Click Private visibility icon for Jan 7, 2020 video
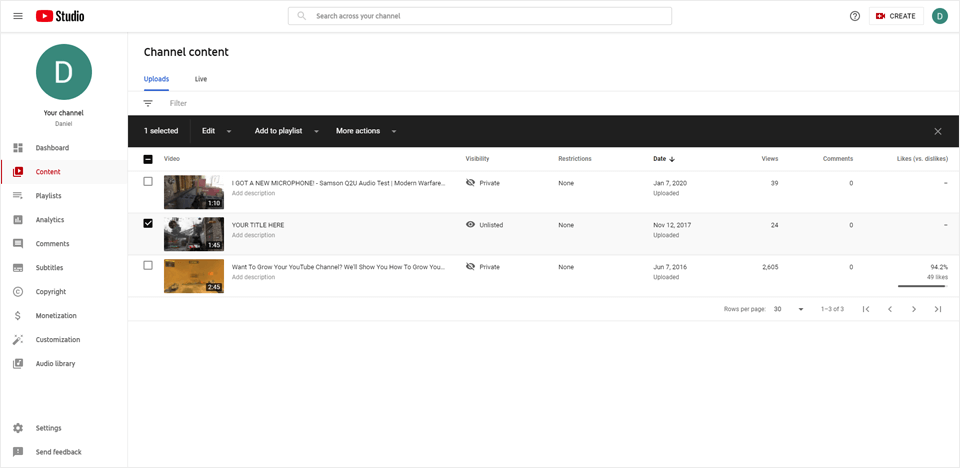 [470, 183]
